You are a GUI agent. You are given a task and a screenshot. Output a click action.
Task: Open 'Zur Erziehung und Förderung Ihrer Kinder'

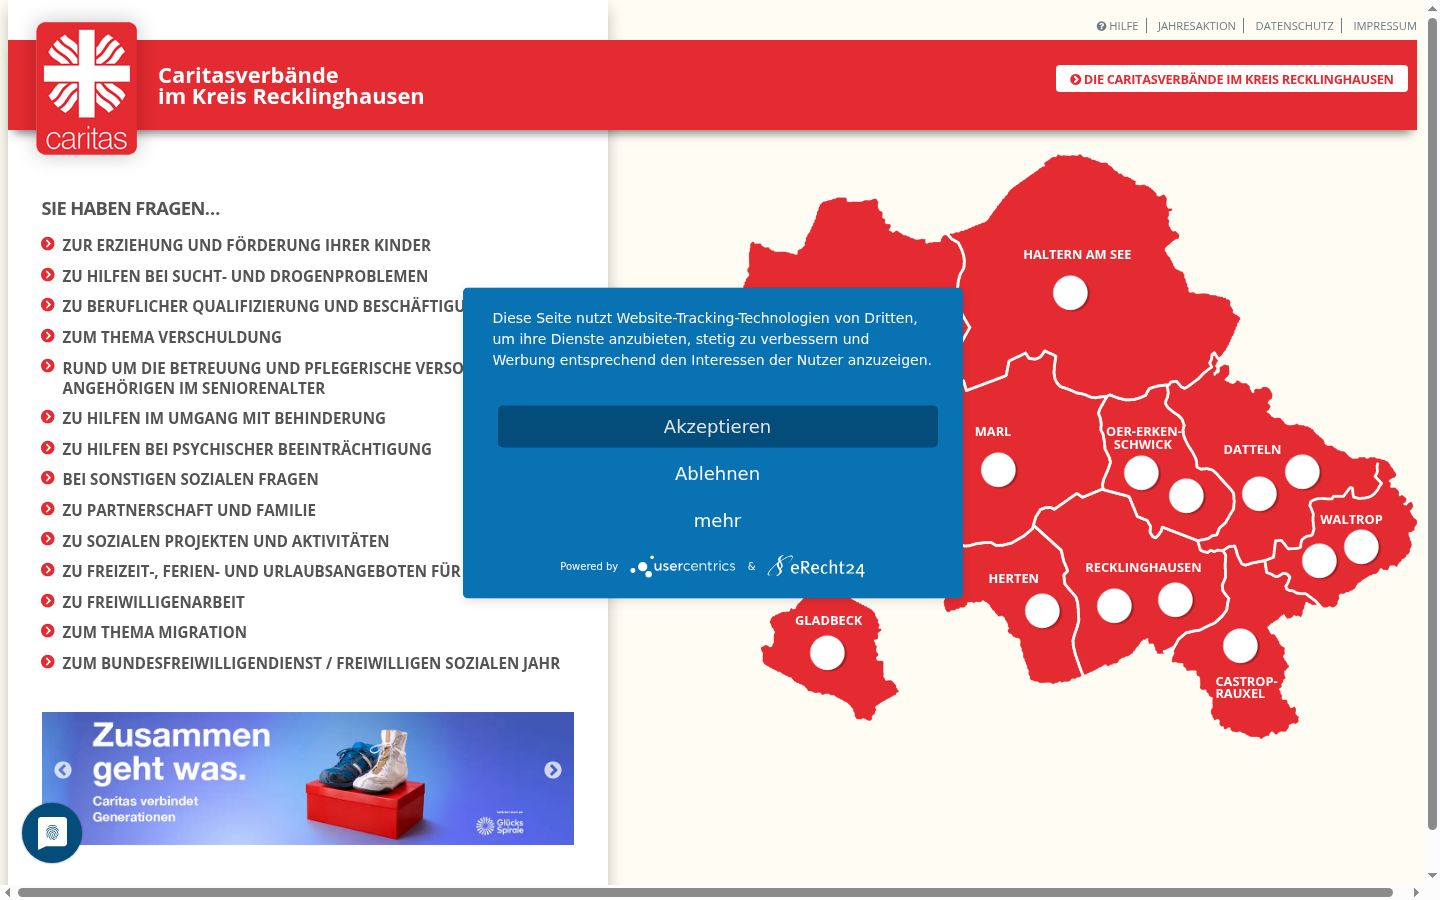tap(246, 245)
